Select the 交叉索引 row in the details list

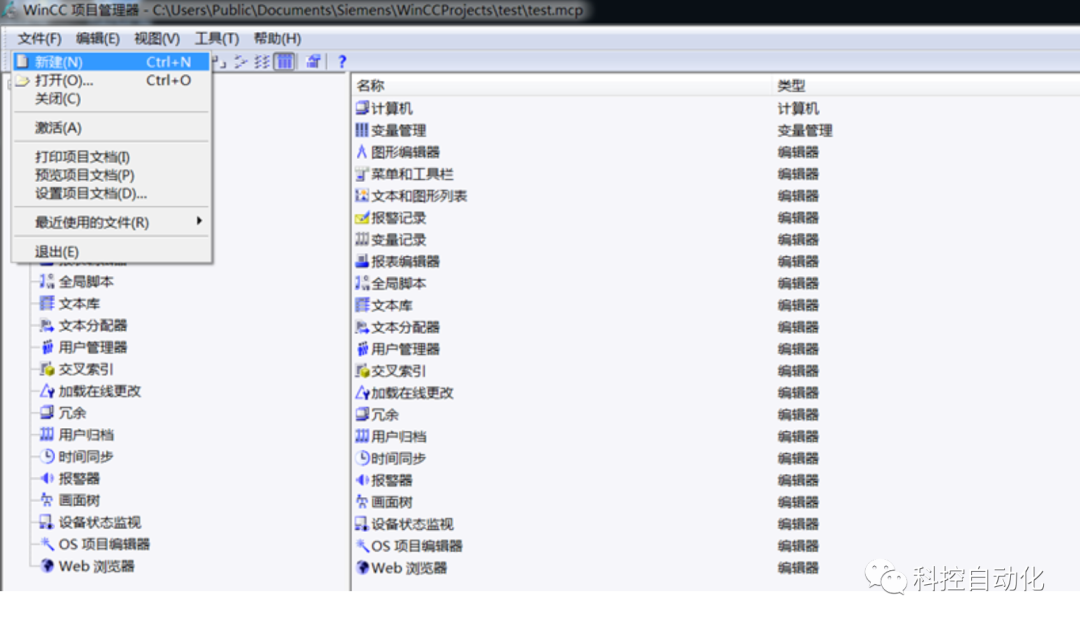pyautogui.click(x=716, y=371)
